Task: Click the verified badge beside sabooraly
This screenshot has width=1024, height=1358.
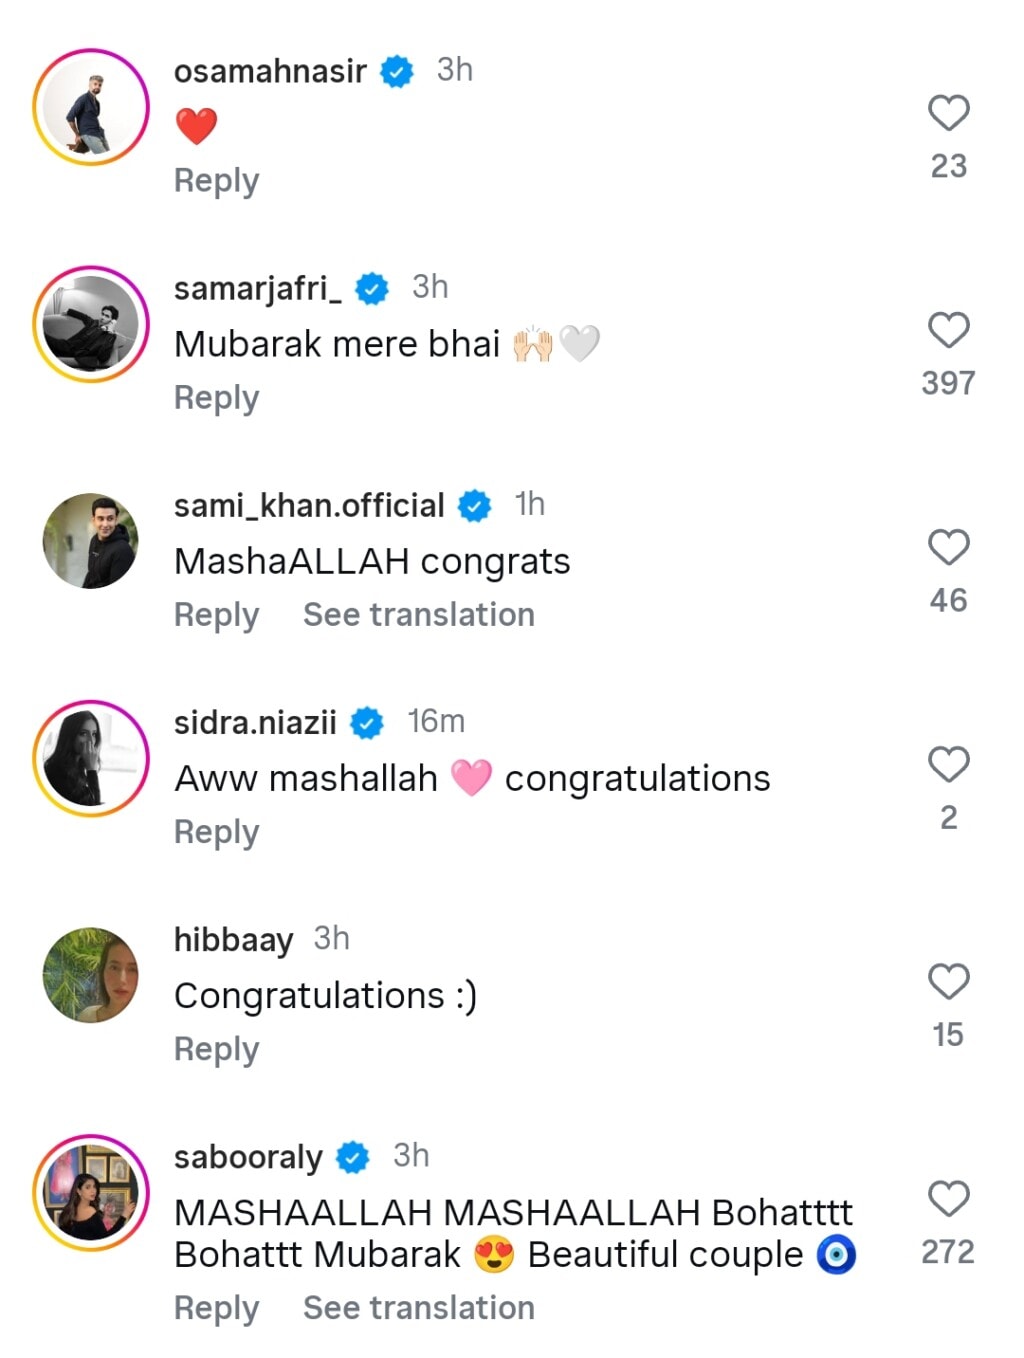Action: click(354, 1156)
